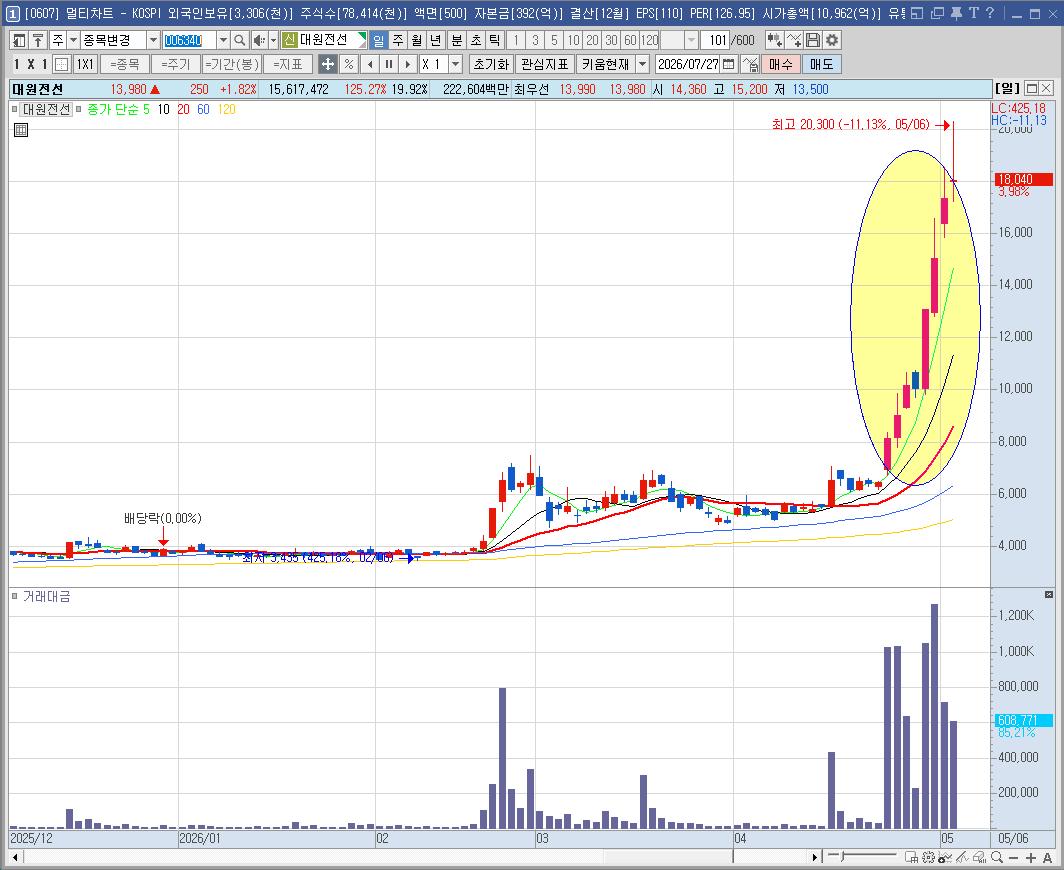This screenshot has width=1064, height=870.
Task: Click the 초기화 reset button
Action: click(x=491, y=64)
